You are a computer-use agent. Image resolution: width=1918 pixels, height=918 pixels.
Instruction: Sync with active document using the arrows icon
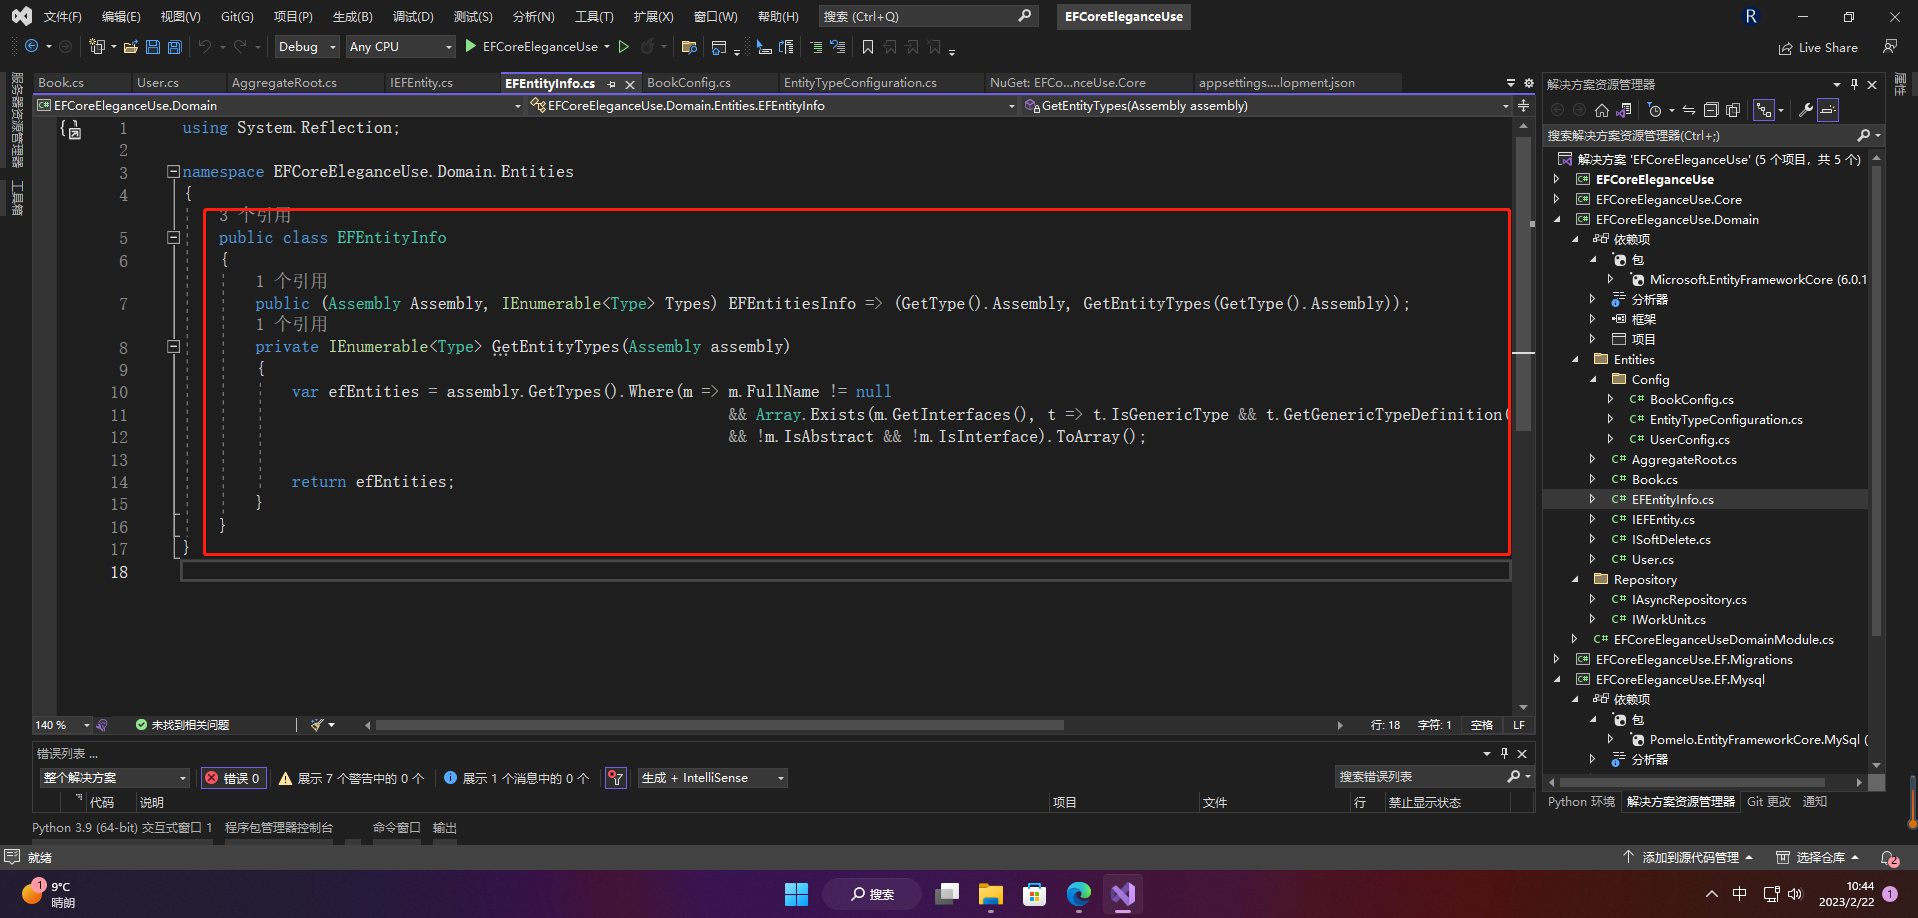point(1689,110)
